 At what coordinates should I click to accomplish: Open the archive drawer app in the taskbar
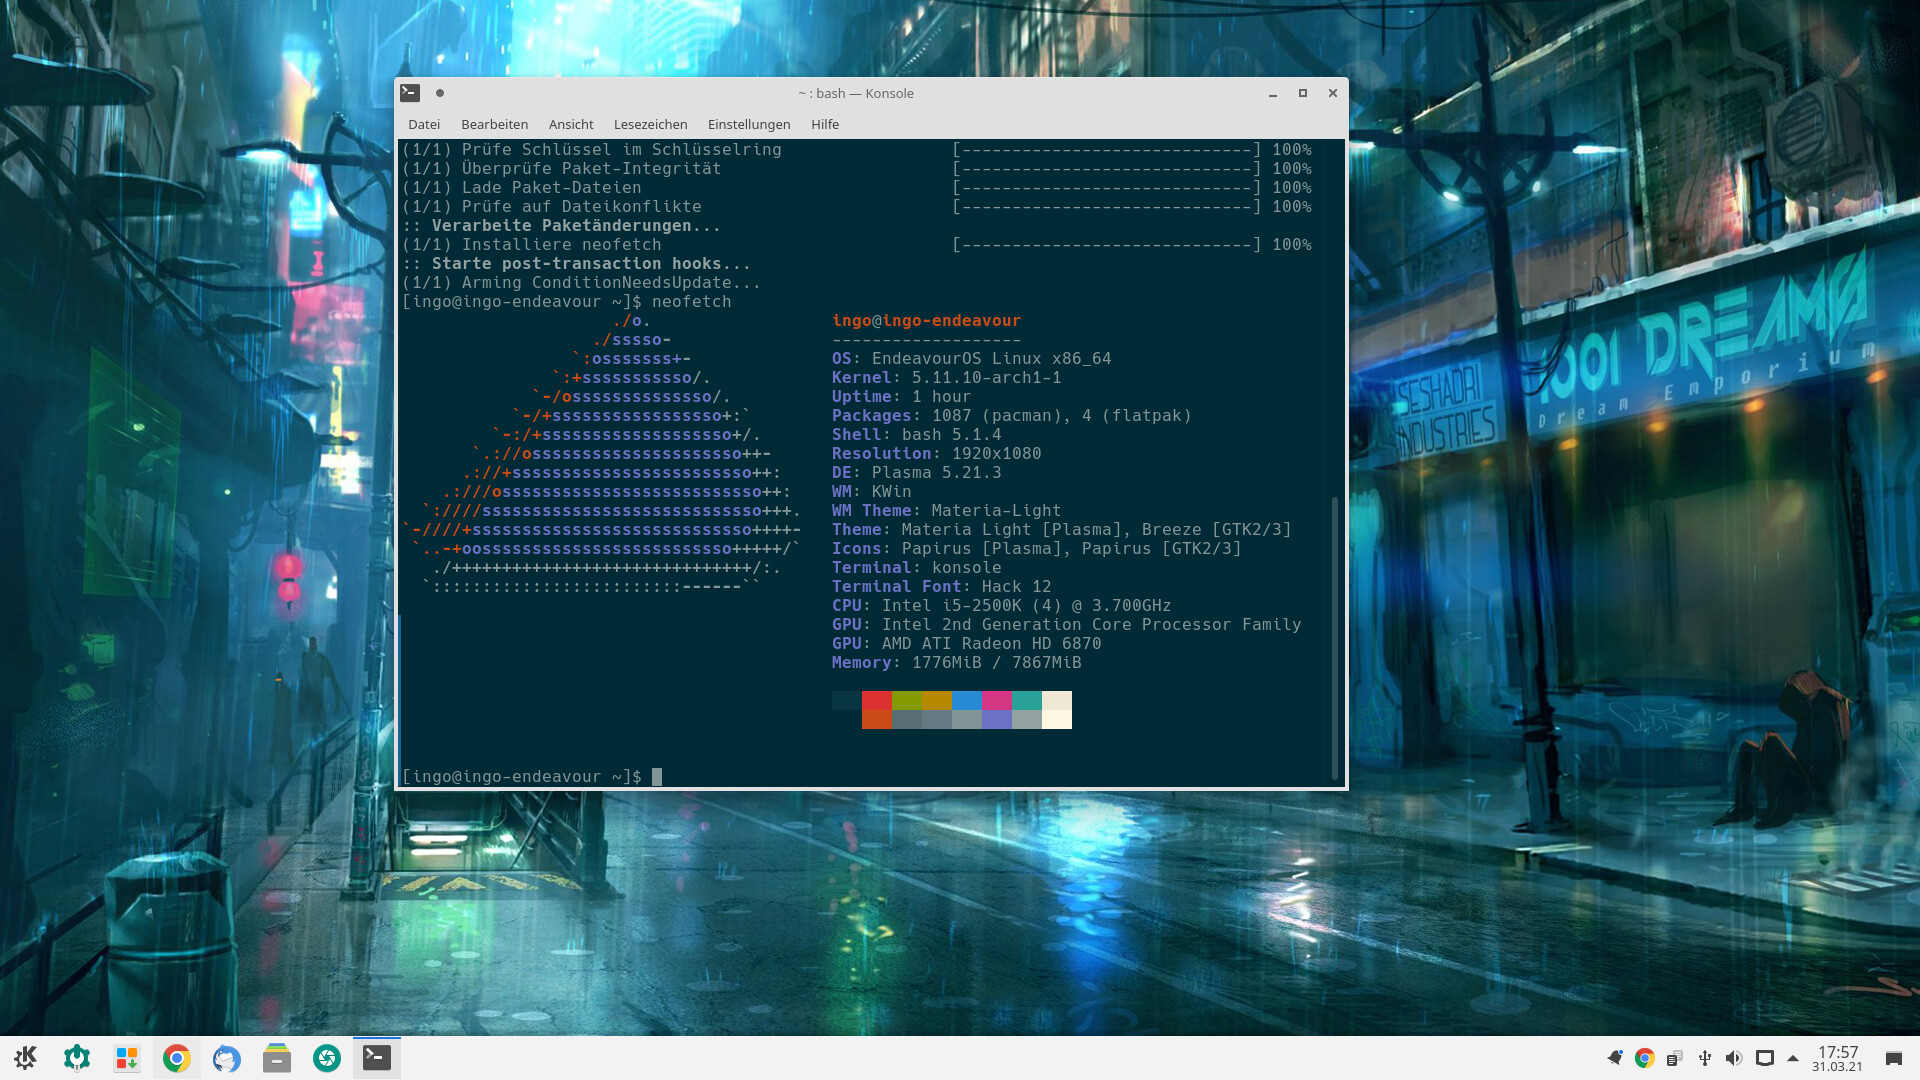(x=276, y=1058)
